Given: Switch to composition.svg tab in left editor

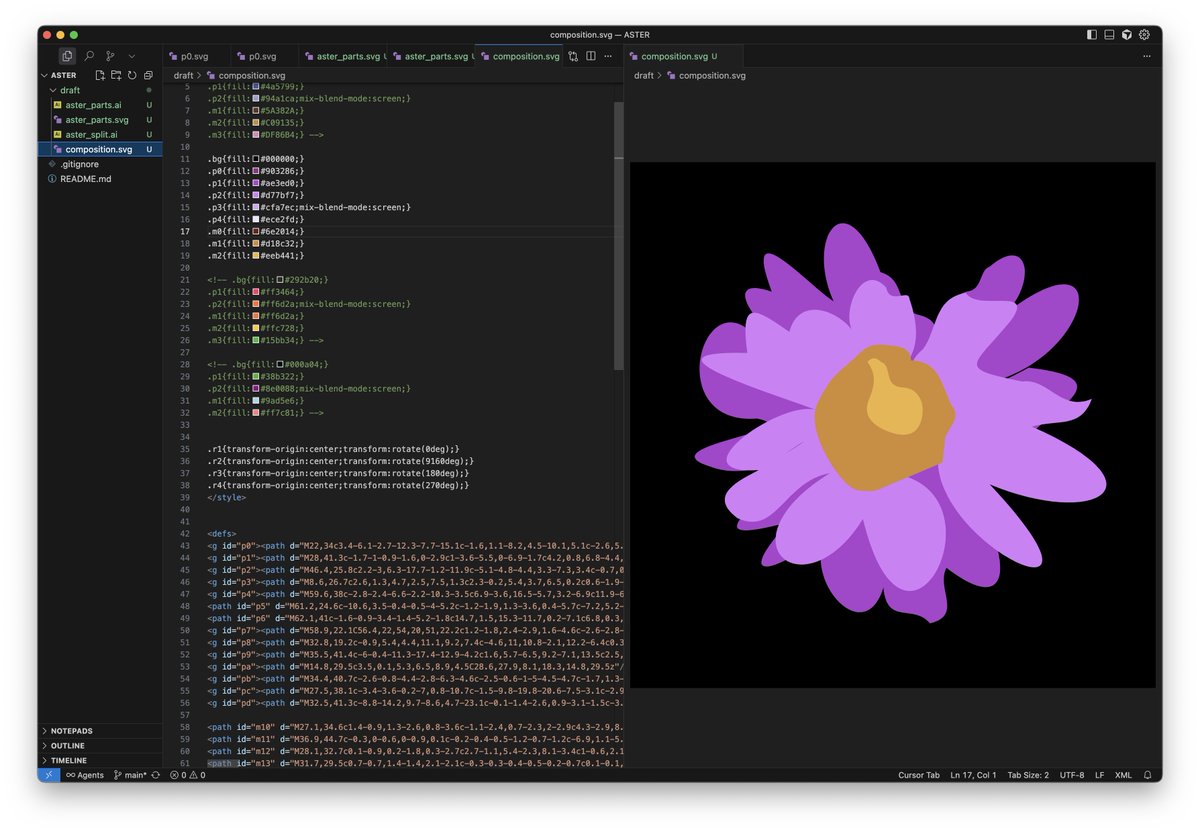Looking at the screenshot, I should click(519, 56).
